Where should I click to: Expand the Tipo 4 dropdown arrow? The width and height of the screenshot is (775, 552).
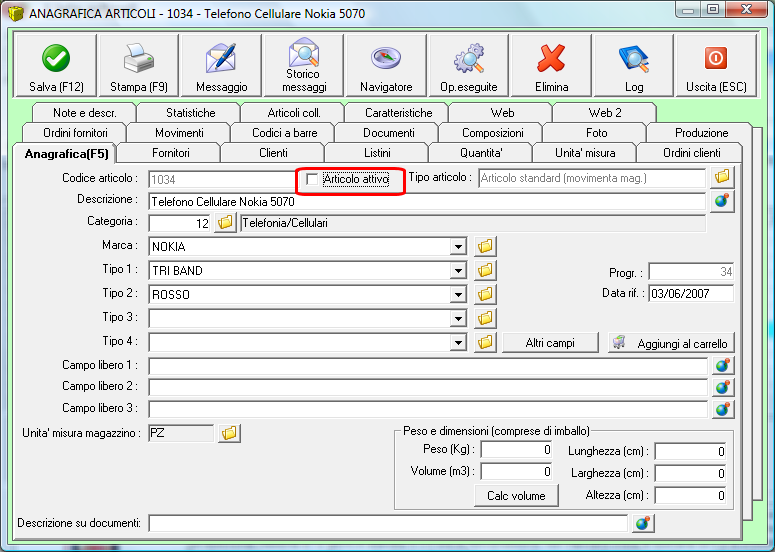pyautogui.click(x=458, y=342)
